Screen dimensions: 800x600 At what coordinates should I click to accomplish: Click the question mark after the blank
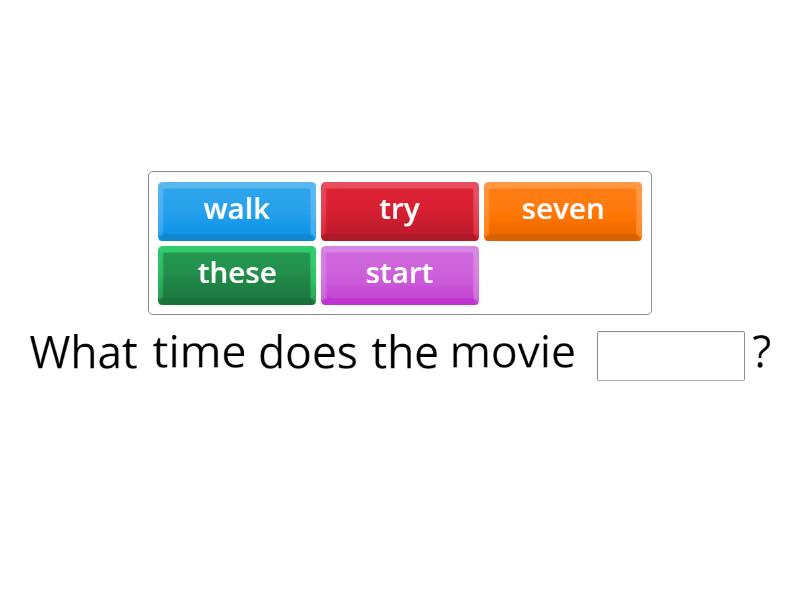coord(764,352)
